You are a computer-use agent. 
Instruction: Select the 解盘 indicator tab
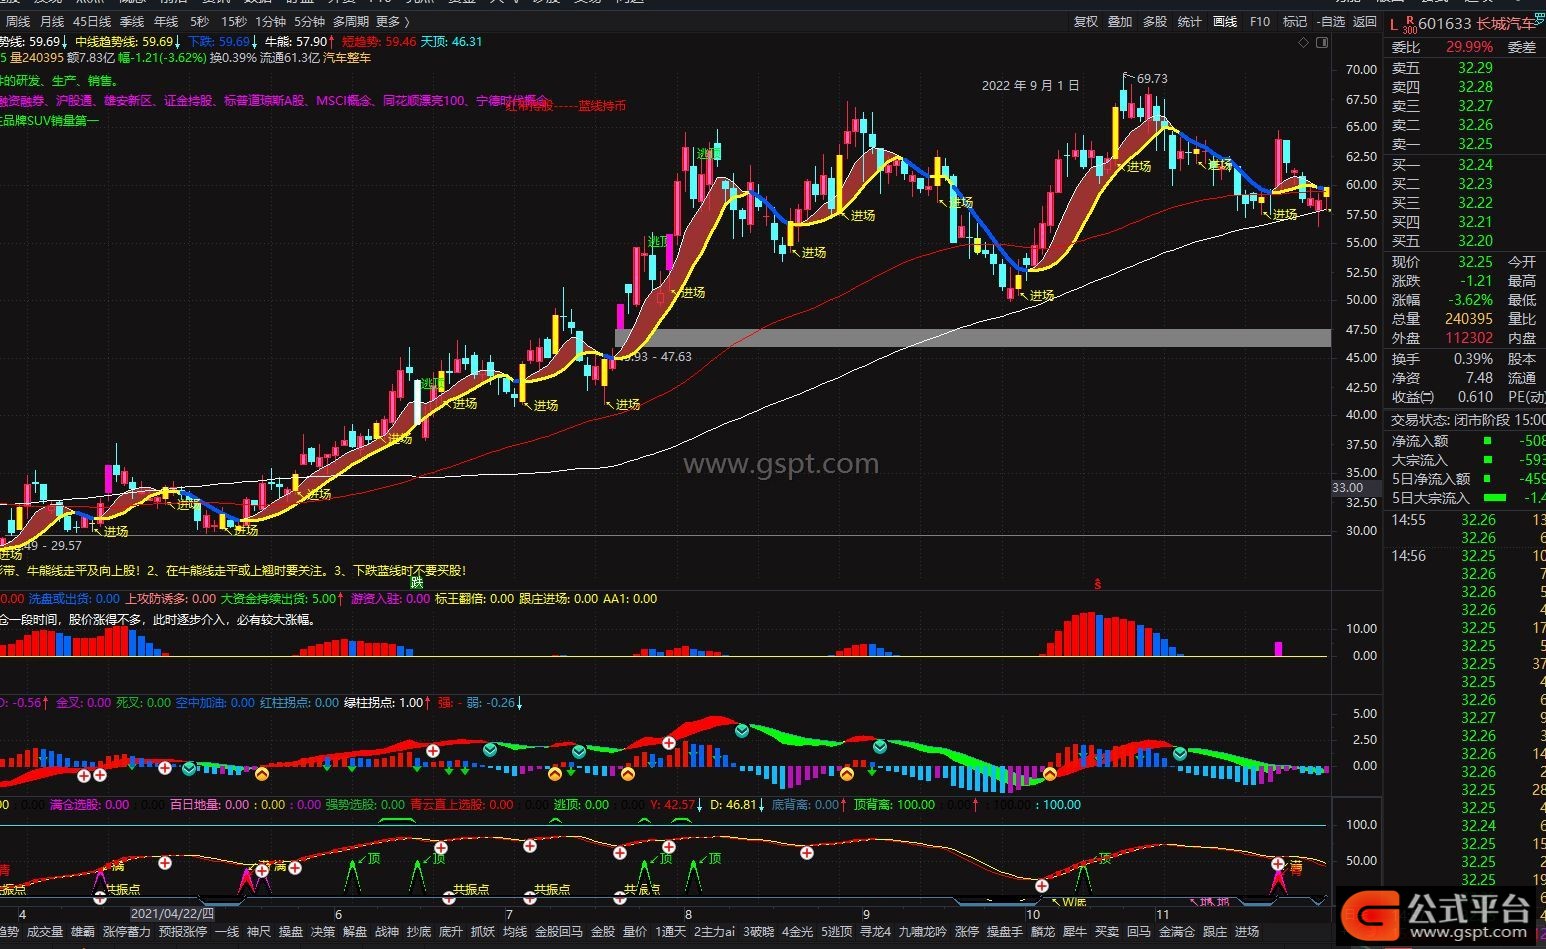(x=354, y=931)
